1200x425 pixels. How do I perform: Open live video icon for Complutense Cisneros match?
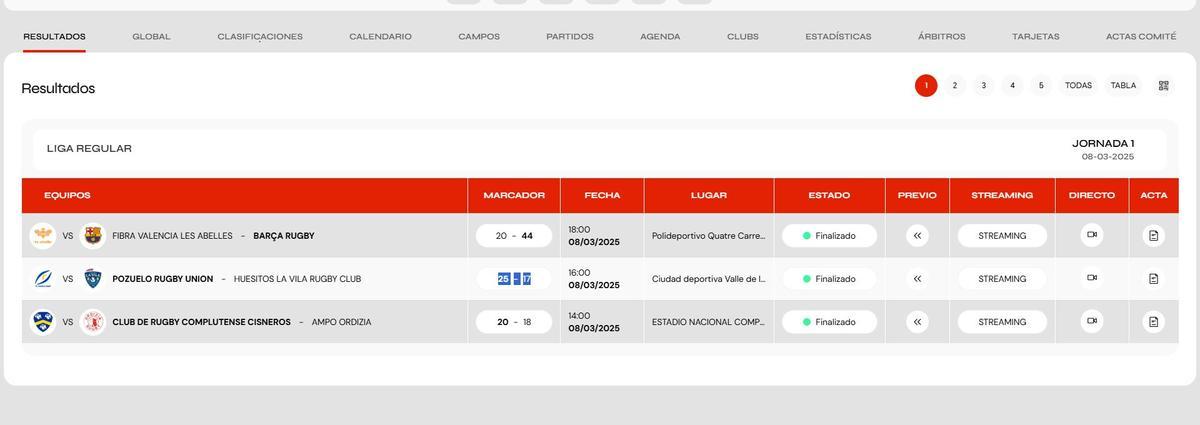1092,321
